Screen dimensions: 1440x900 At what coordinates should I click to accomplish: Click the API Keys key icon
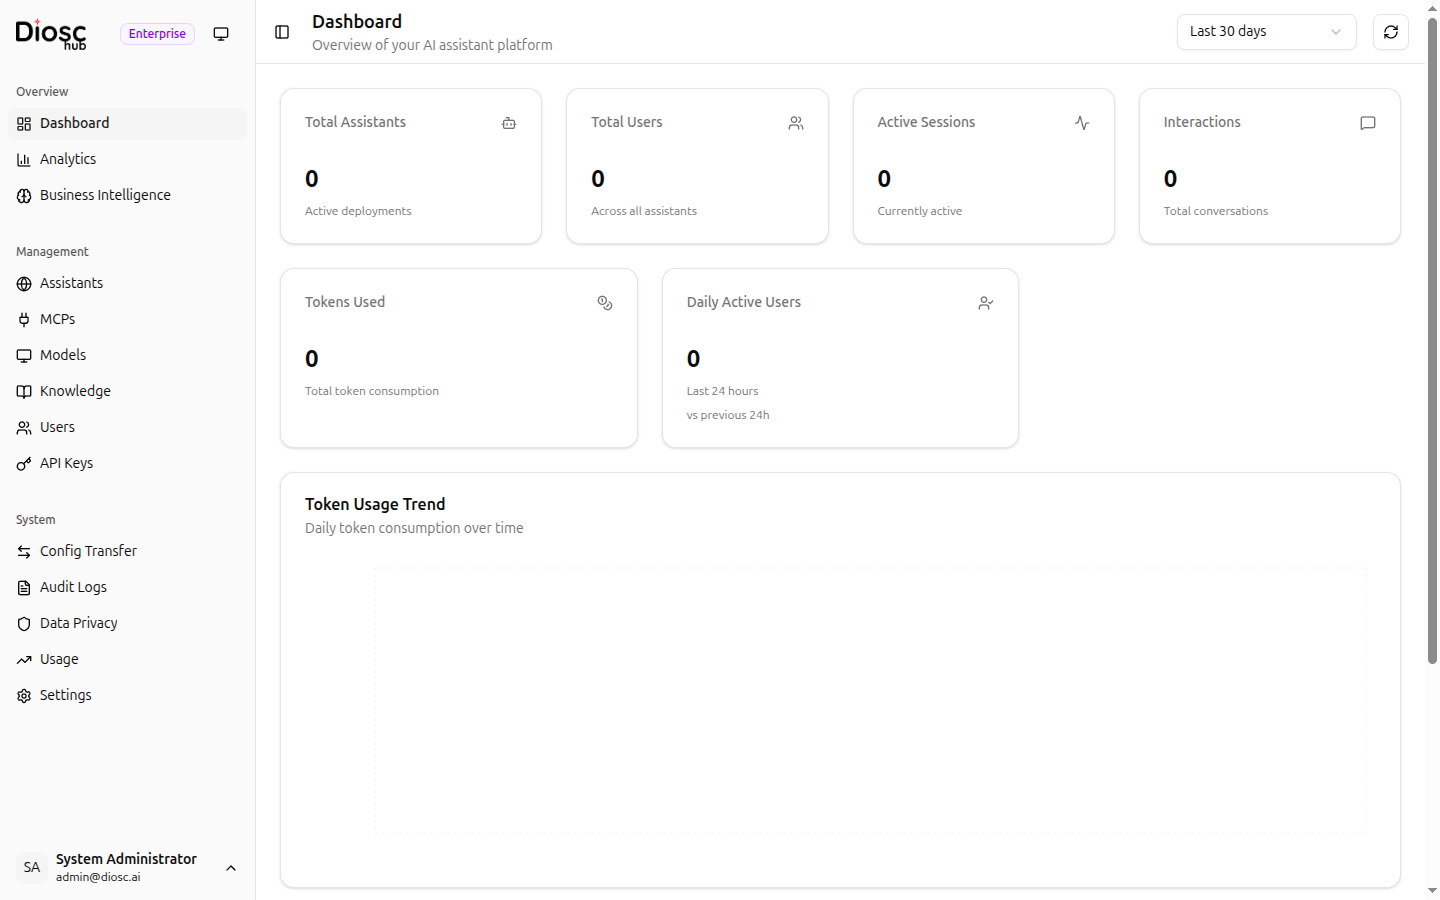[24, 464]
